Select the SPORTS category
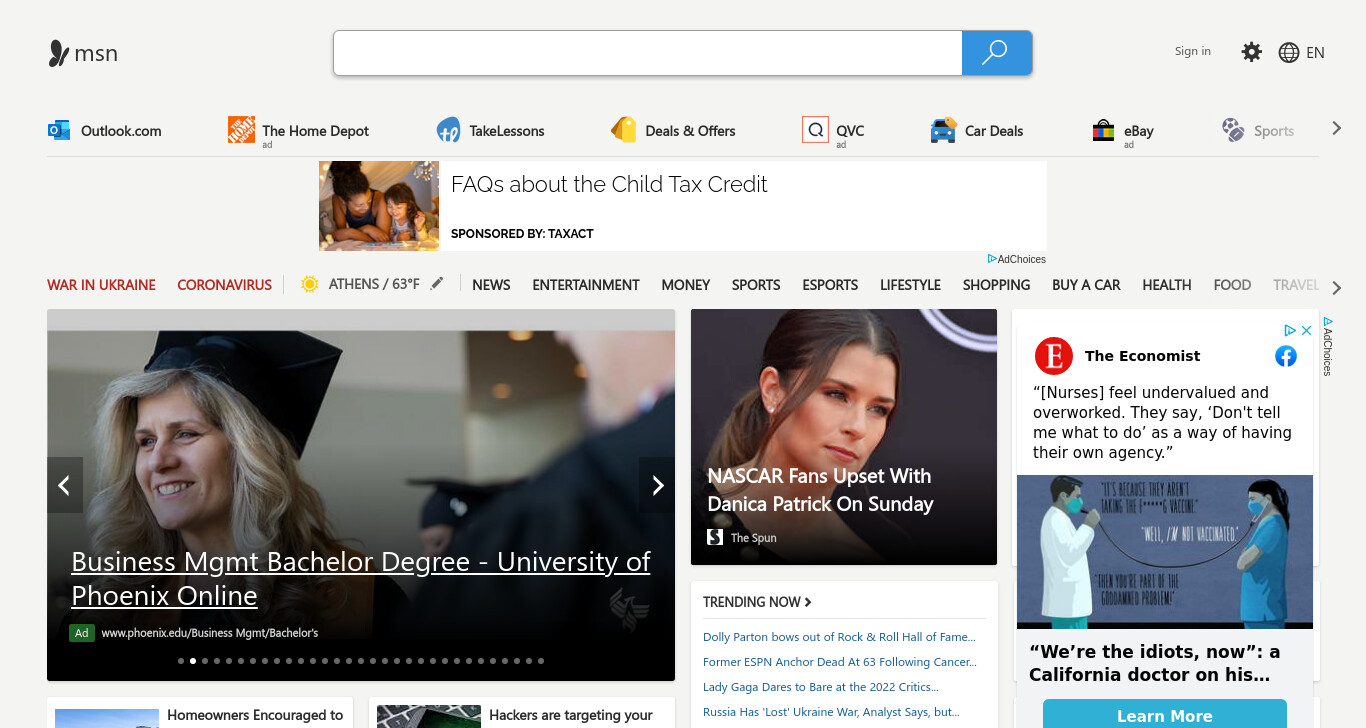 click(756, 285)
